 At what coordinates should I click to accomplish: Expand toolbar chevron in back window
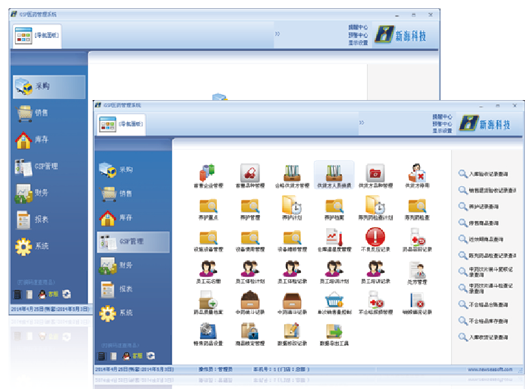point(277,34)
